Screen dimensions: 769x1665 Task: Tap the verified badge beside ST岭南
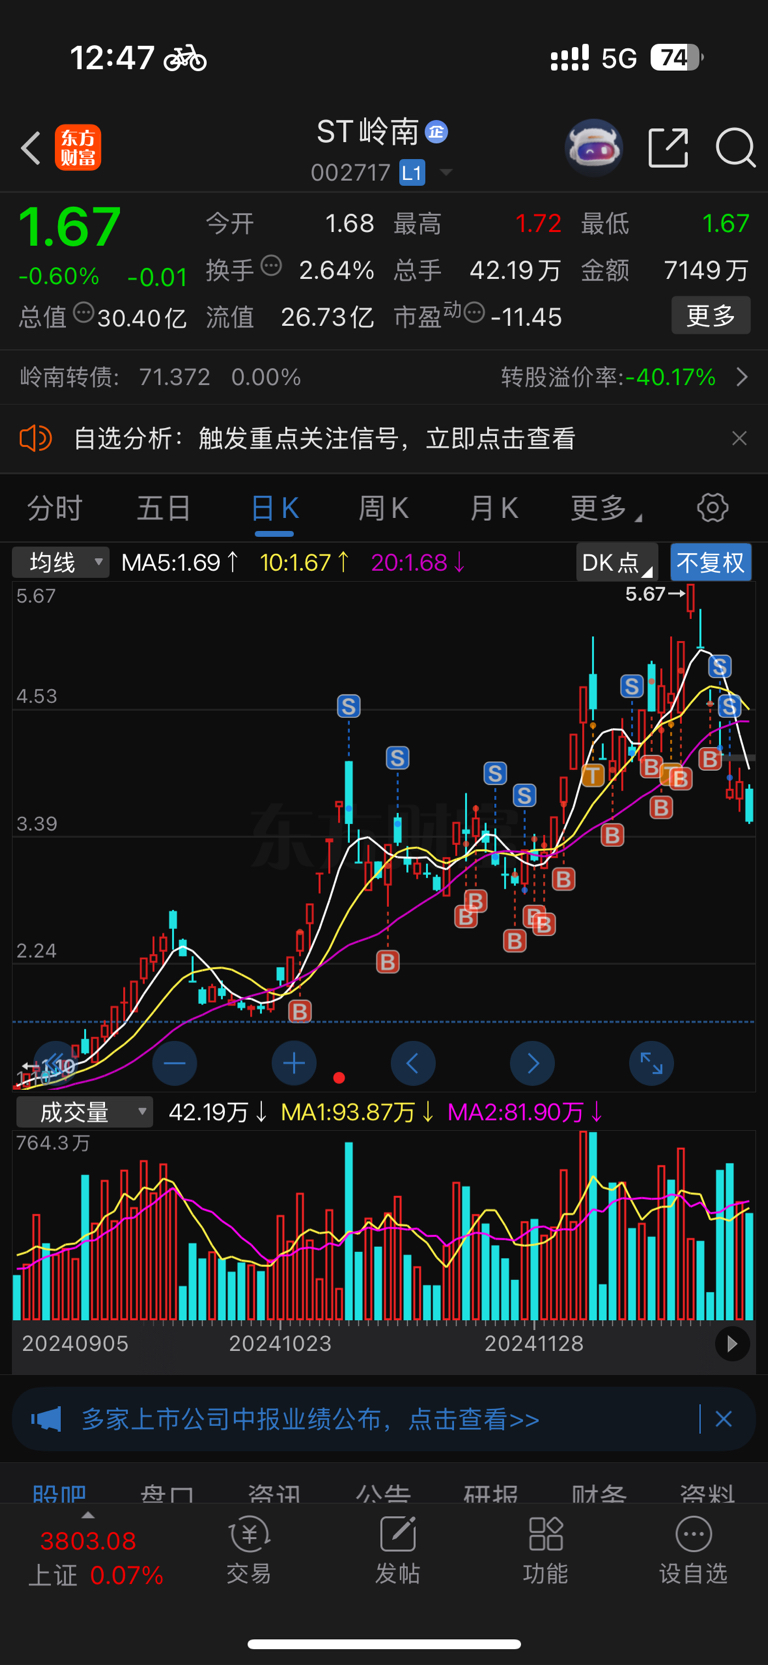tap(436, 131)
